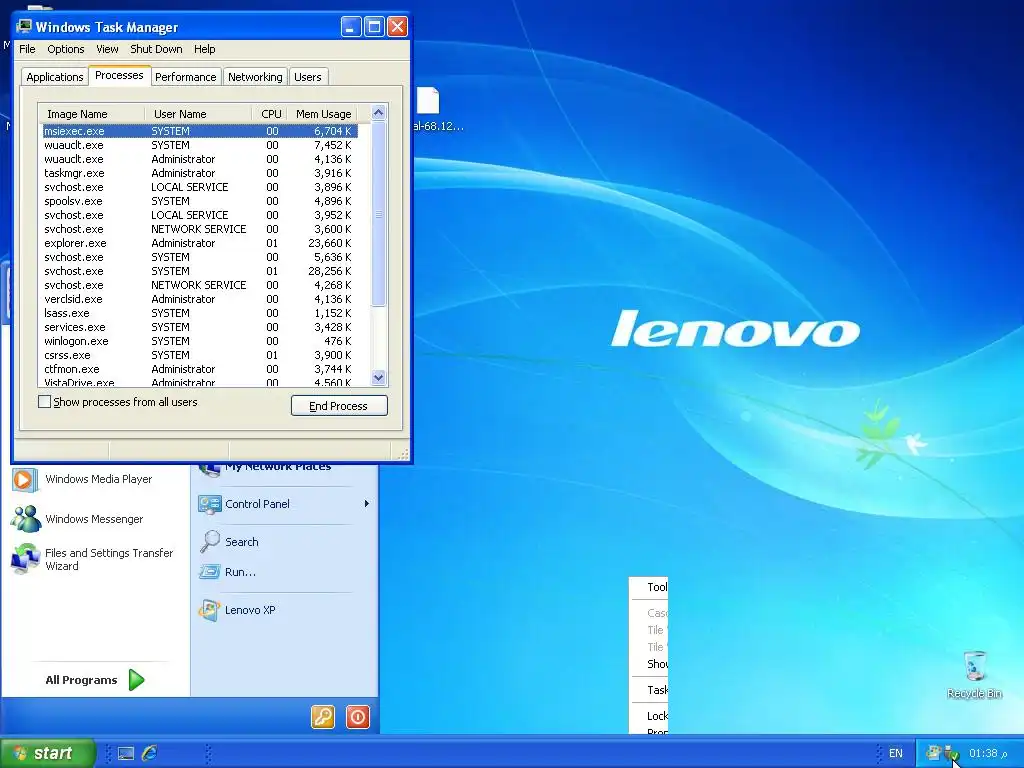This screenshot has height=768, width=1024.
Task: Select the spoolsv.exe process row
Action: coord(199,201)
